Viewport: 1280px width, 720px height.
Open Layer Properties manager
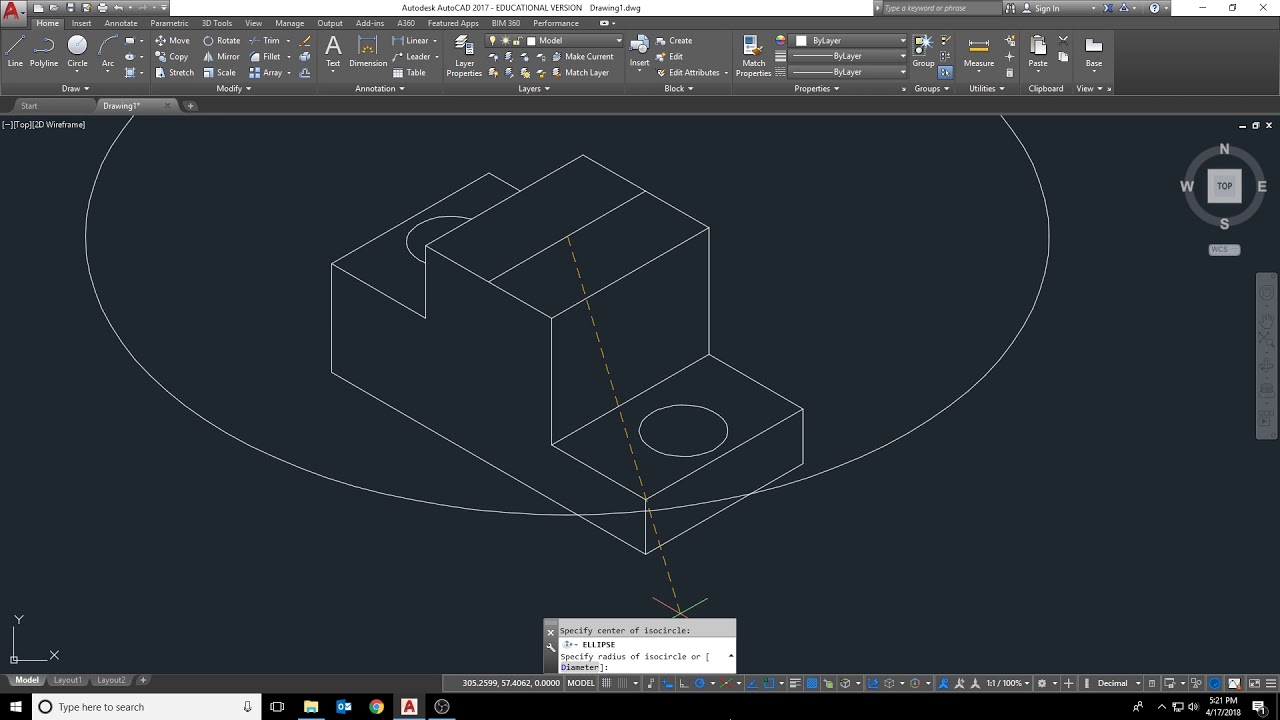[464, 56]
